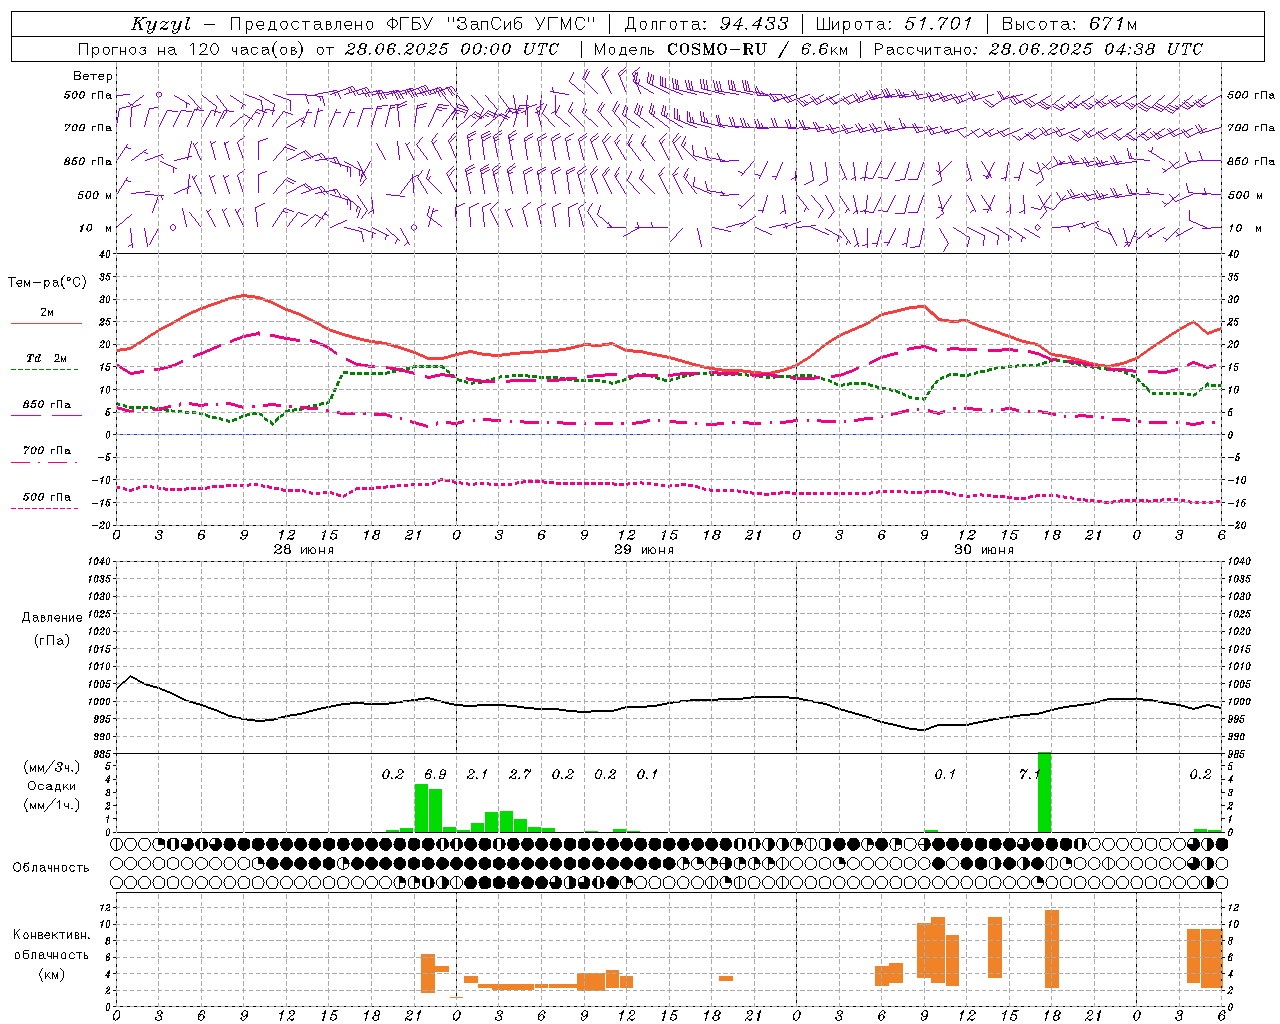
Task: Click the "Td 2м" dew point legend entry
Action: tap(47, 358)
